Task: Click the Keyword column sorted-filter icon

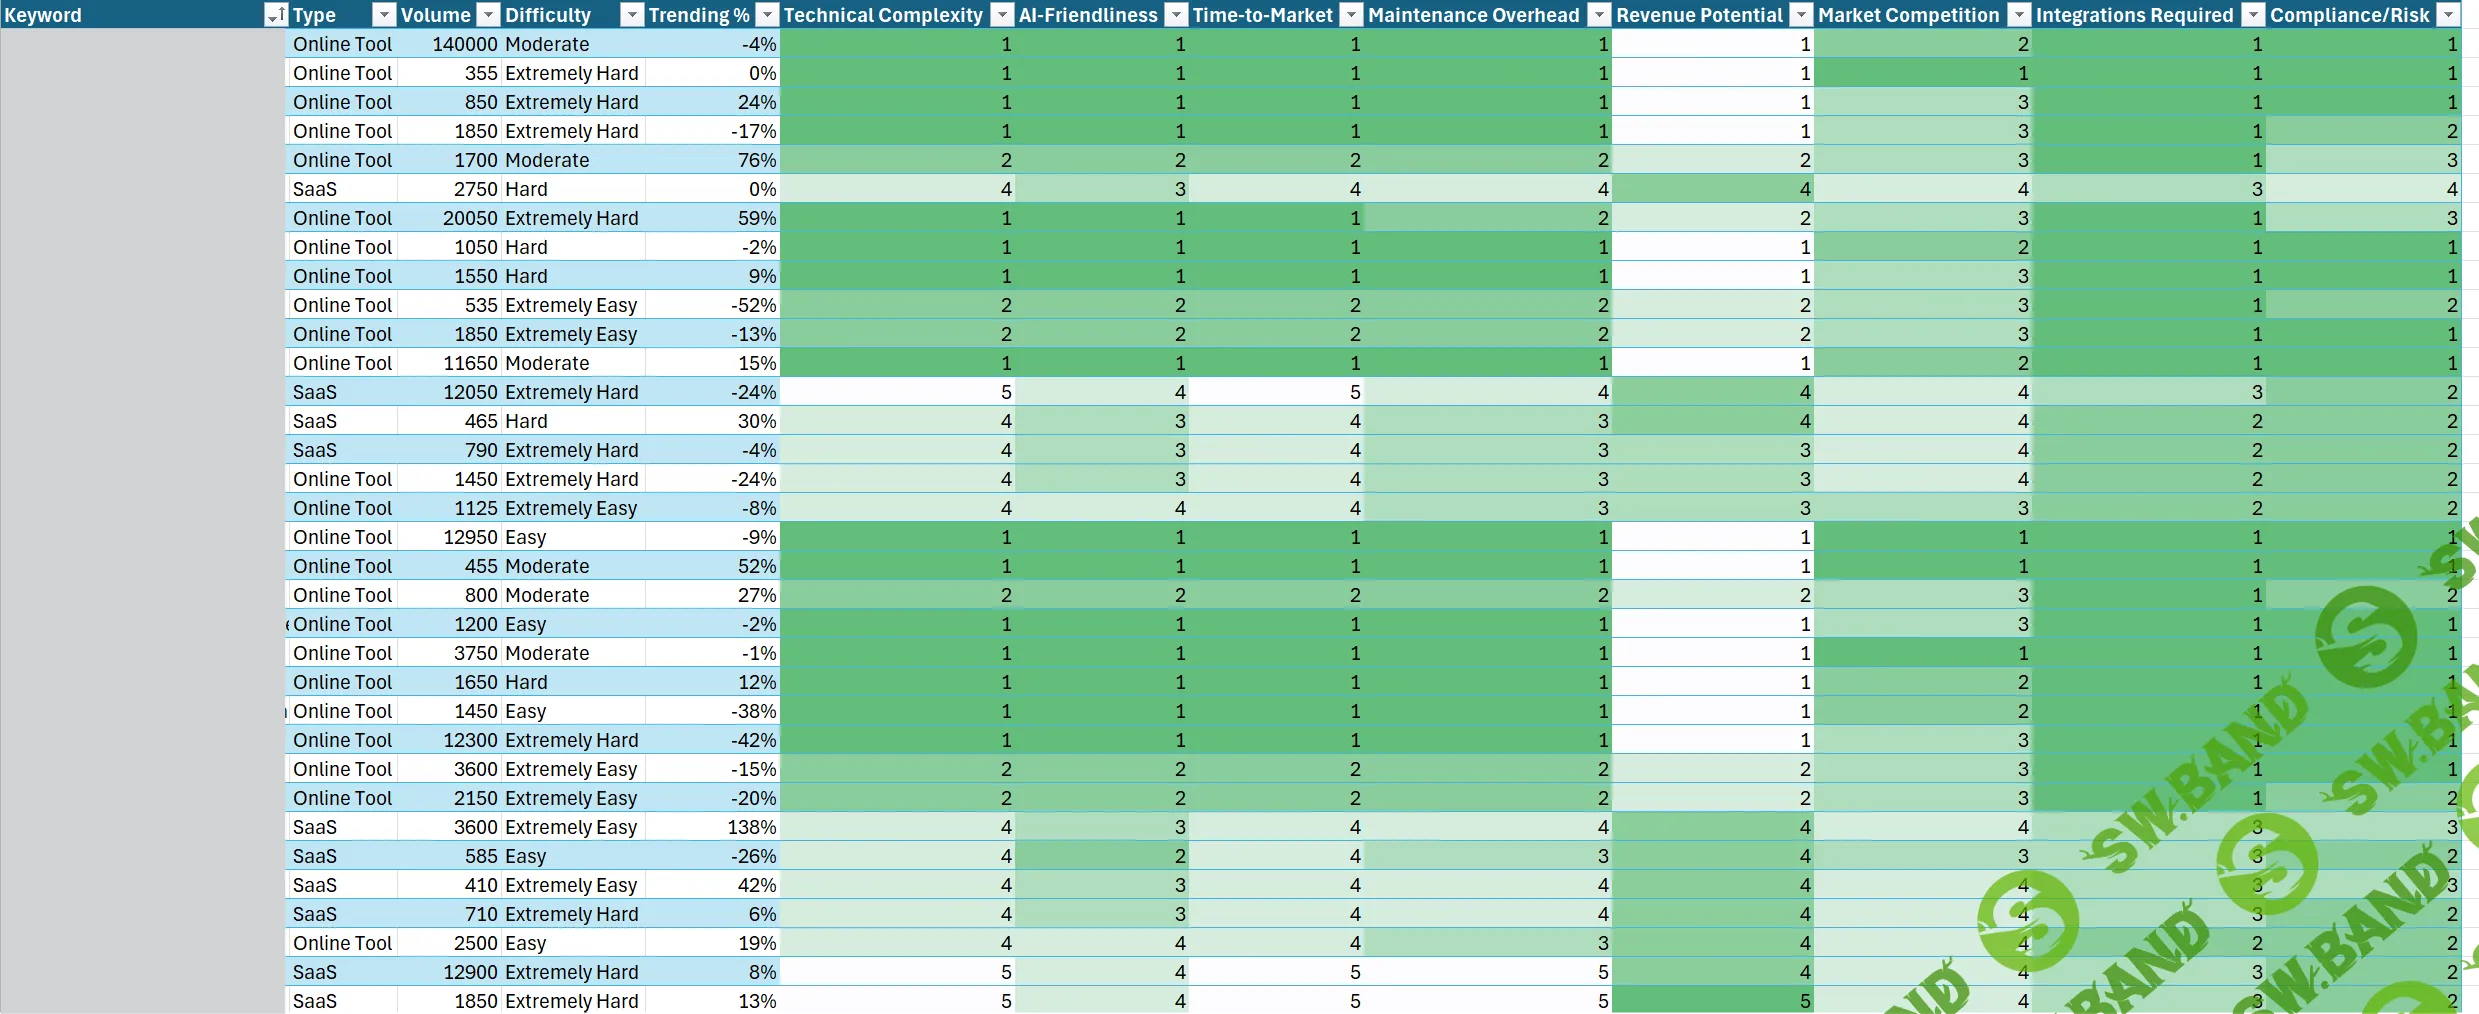Action: 275,15
